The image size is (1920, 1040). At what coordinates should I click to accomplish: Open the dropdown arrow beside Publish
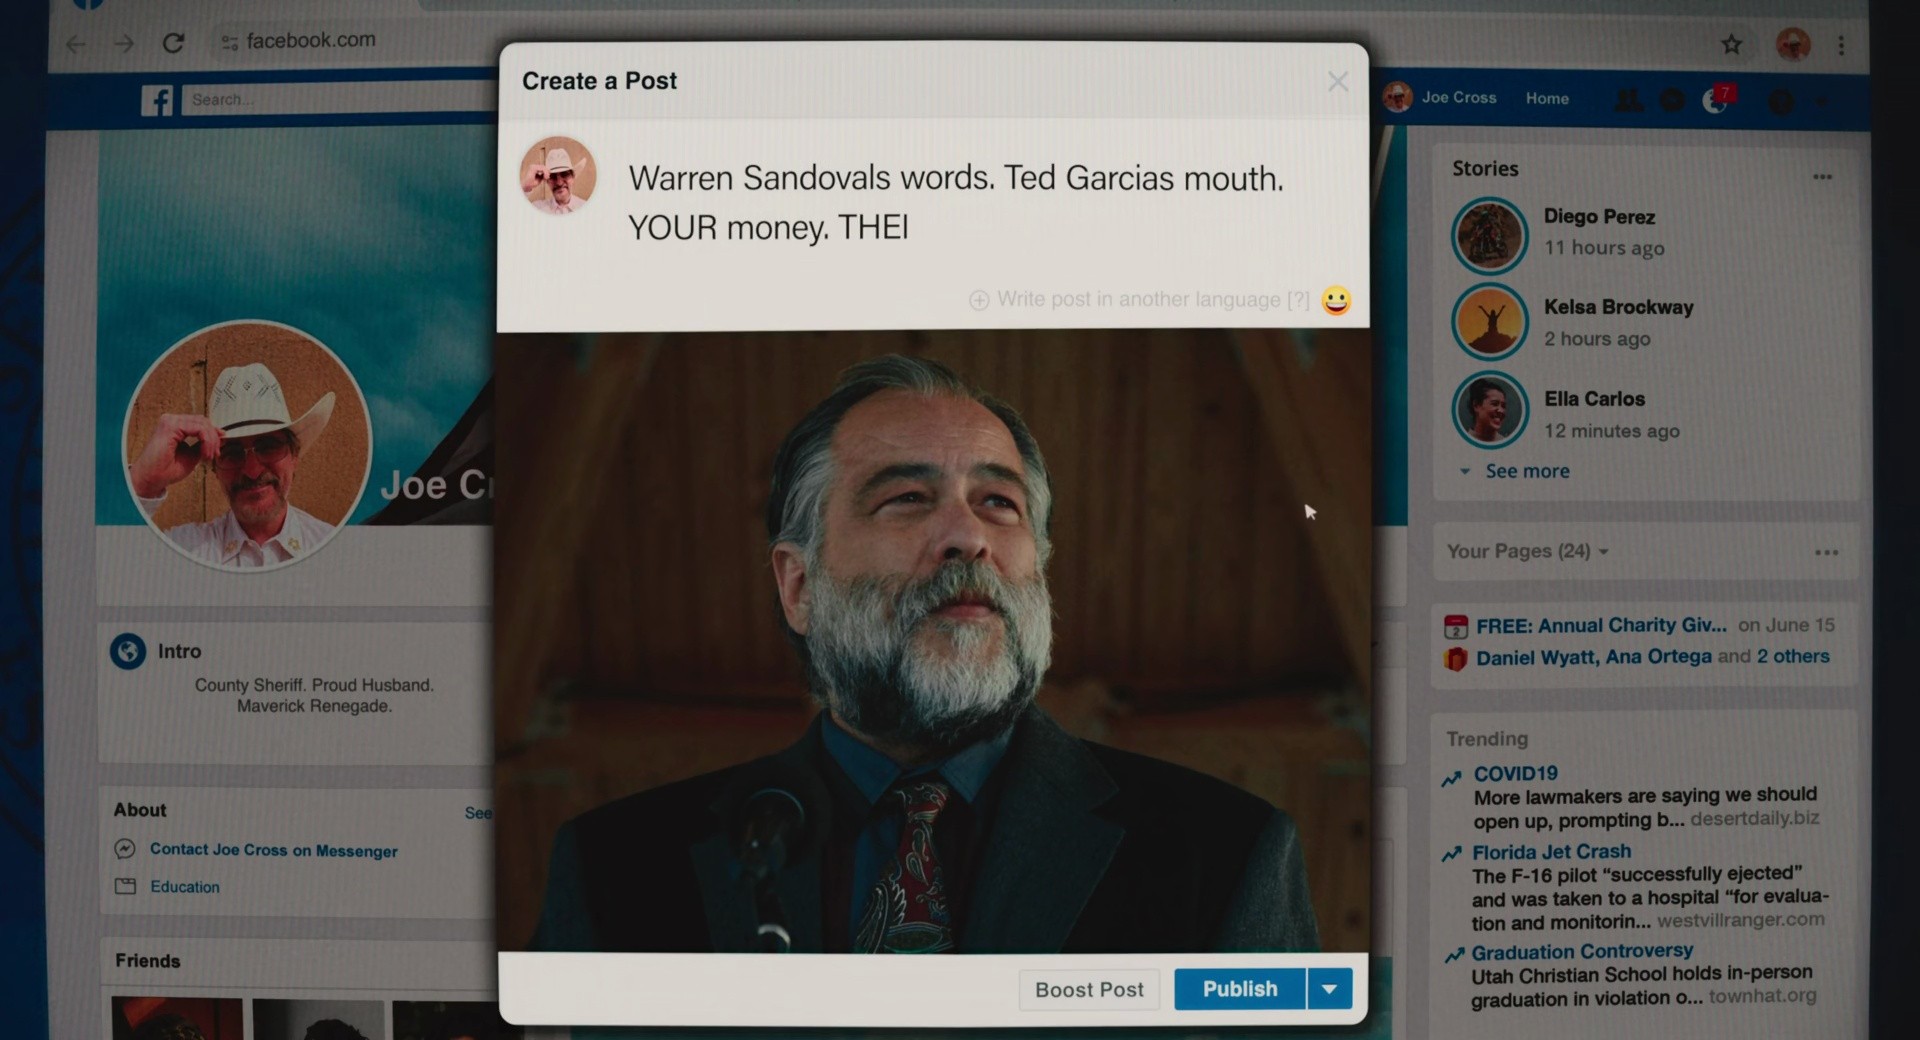[1330, 989]
